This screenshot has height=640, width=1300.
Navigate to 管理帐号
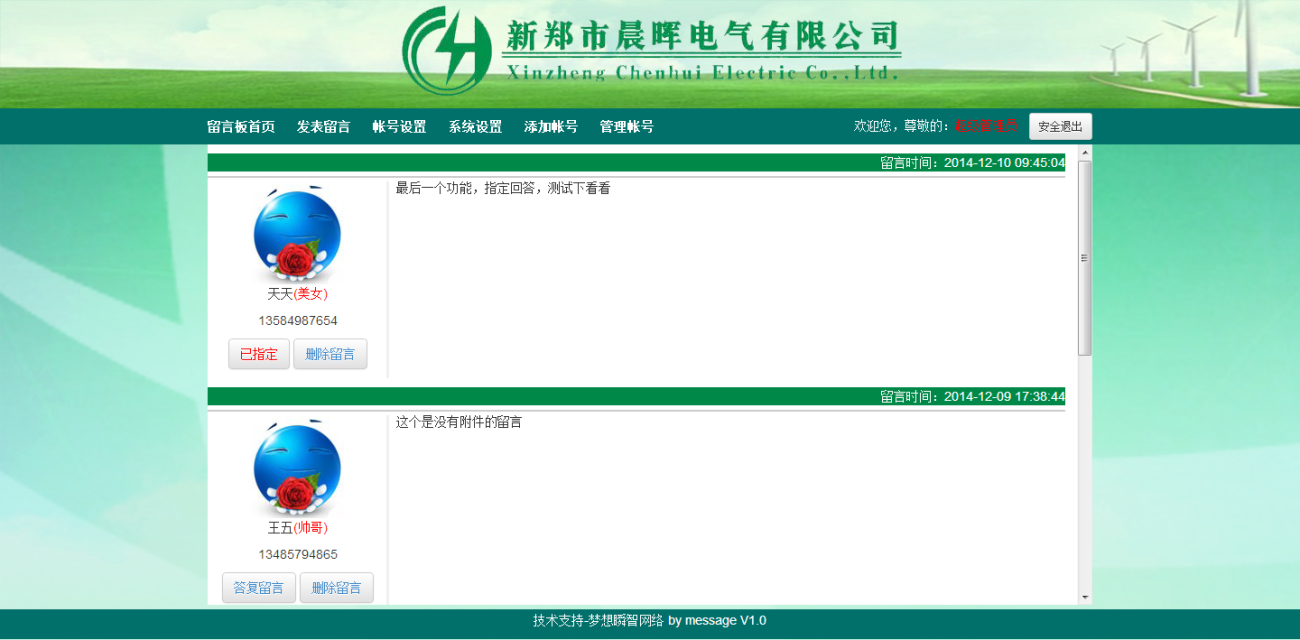(x=627, y=127)
